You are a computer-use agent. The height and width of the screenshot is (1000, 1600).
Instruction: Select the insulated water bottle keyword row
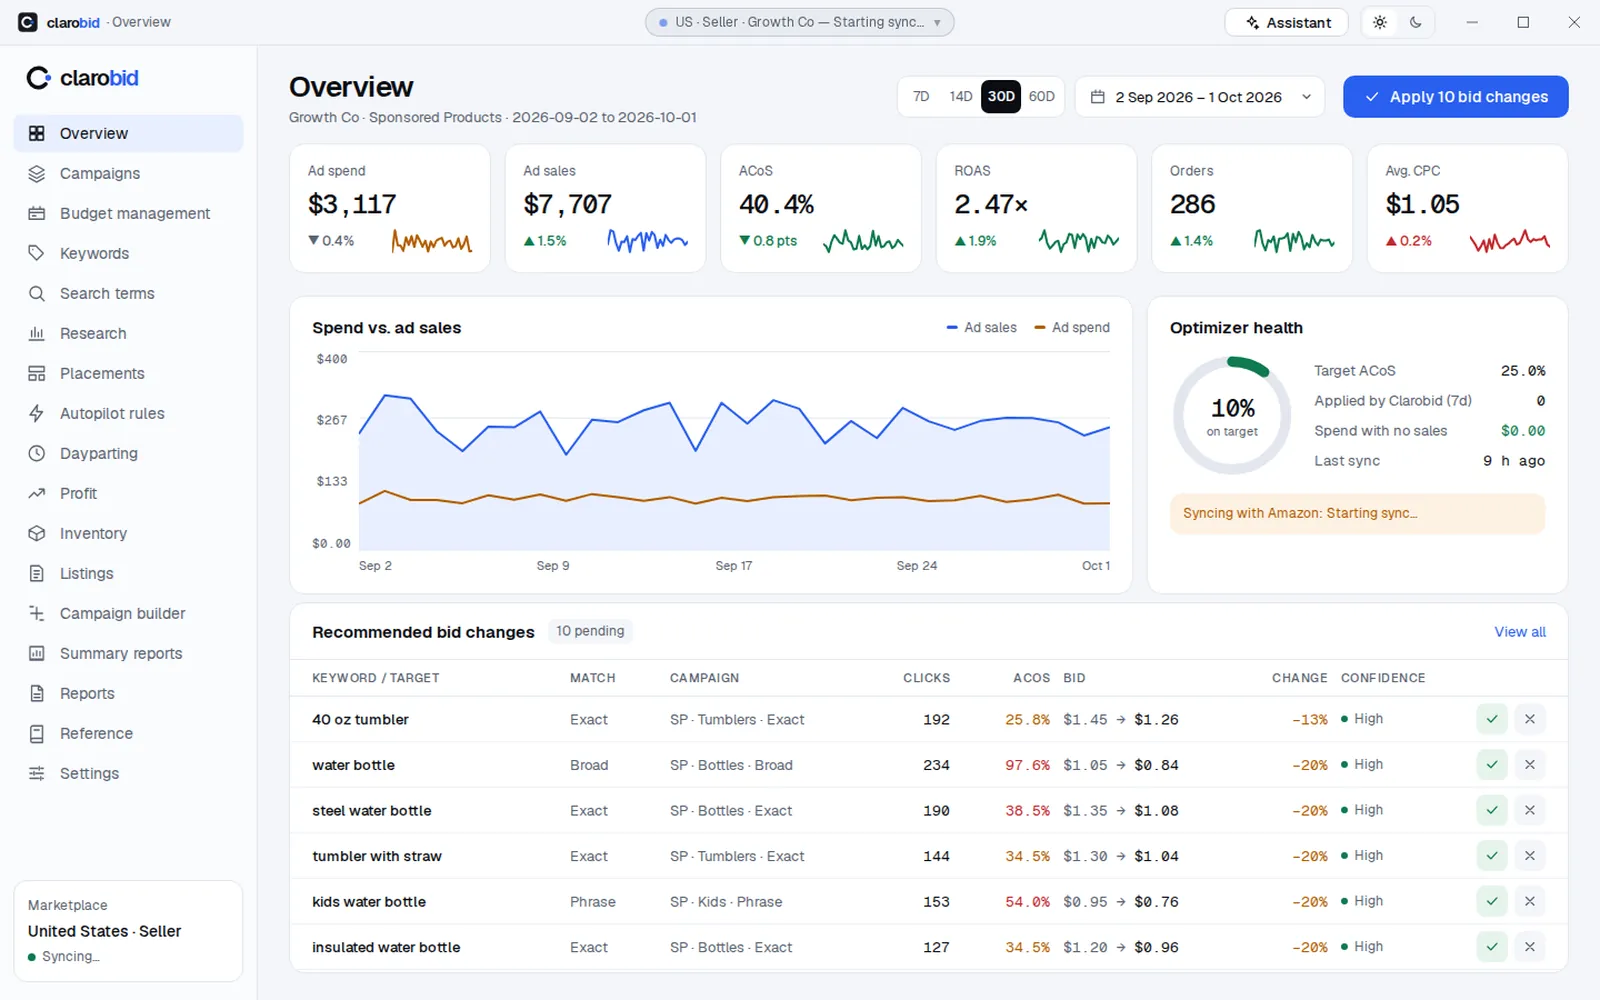[928, 947]
